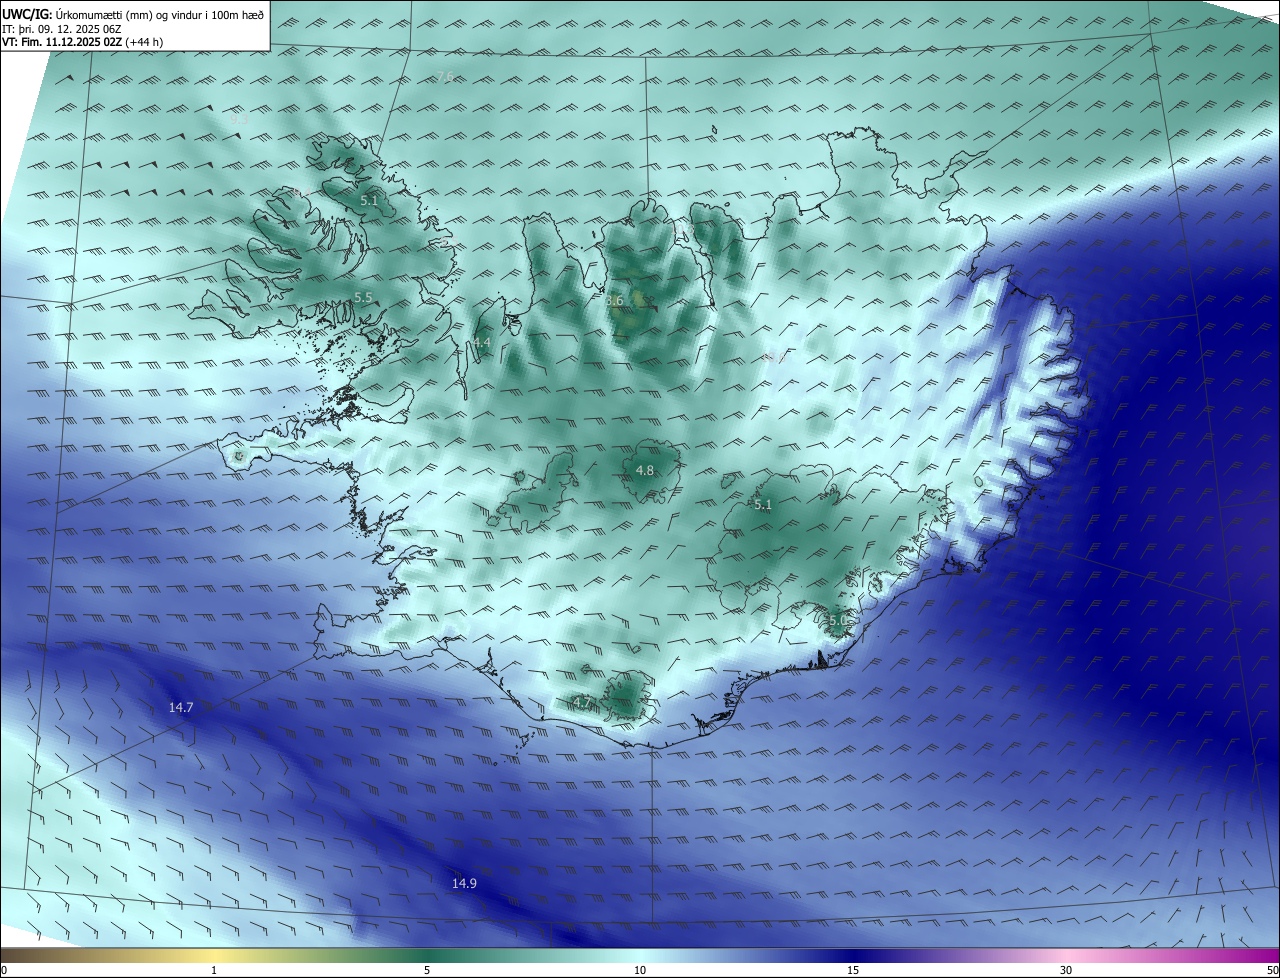Screen dimensions: 1280x978
Task: Click the 50 tick on the color scale
Action: click(x=1272, y=970)
